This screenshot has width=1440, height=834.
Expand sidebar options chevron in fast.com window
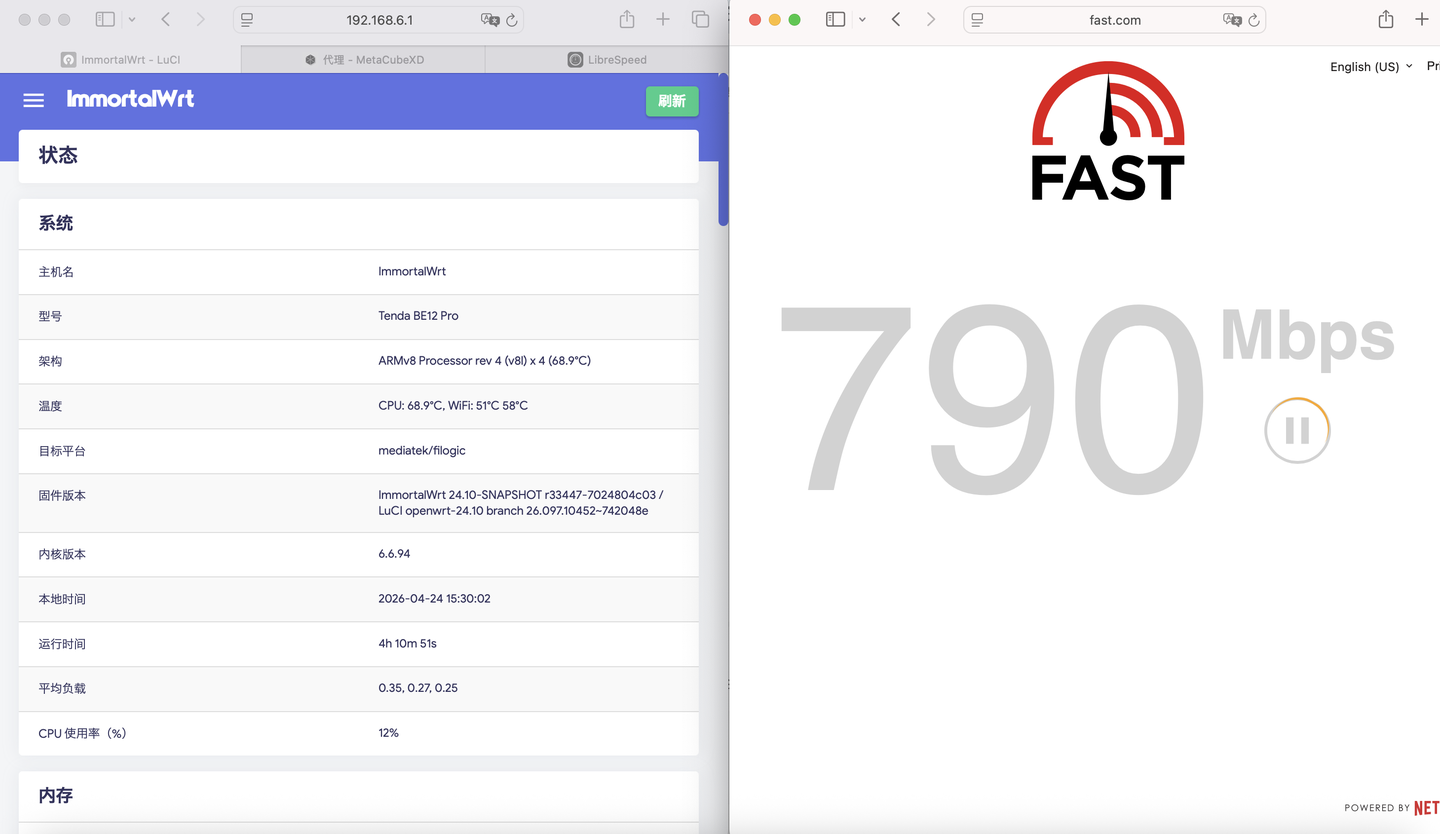pos(862,19)
